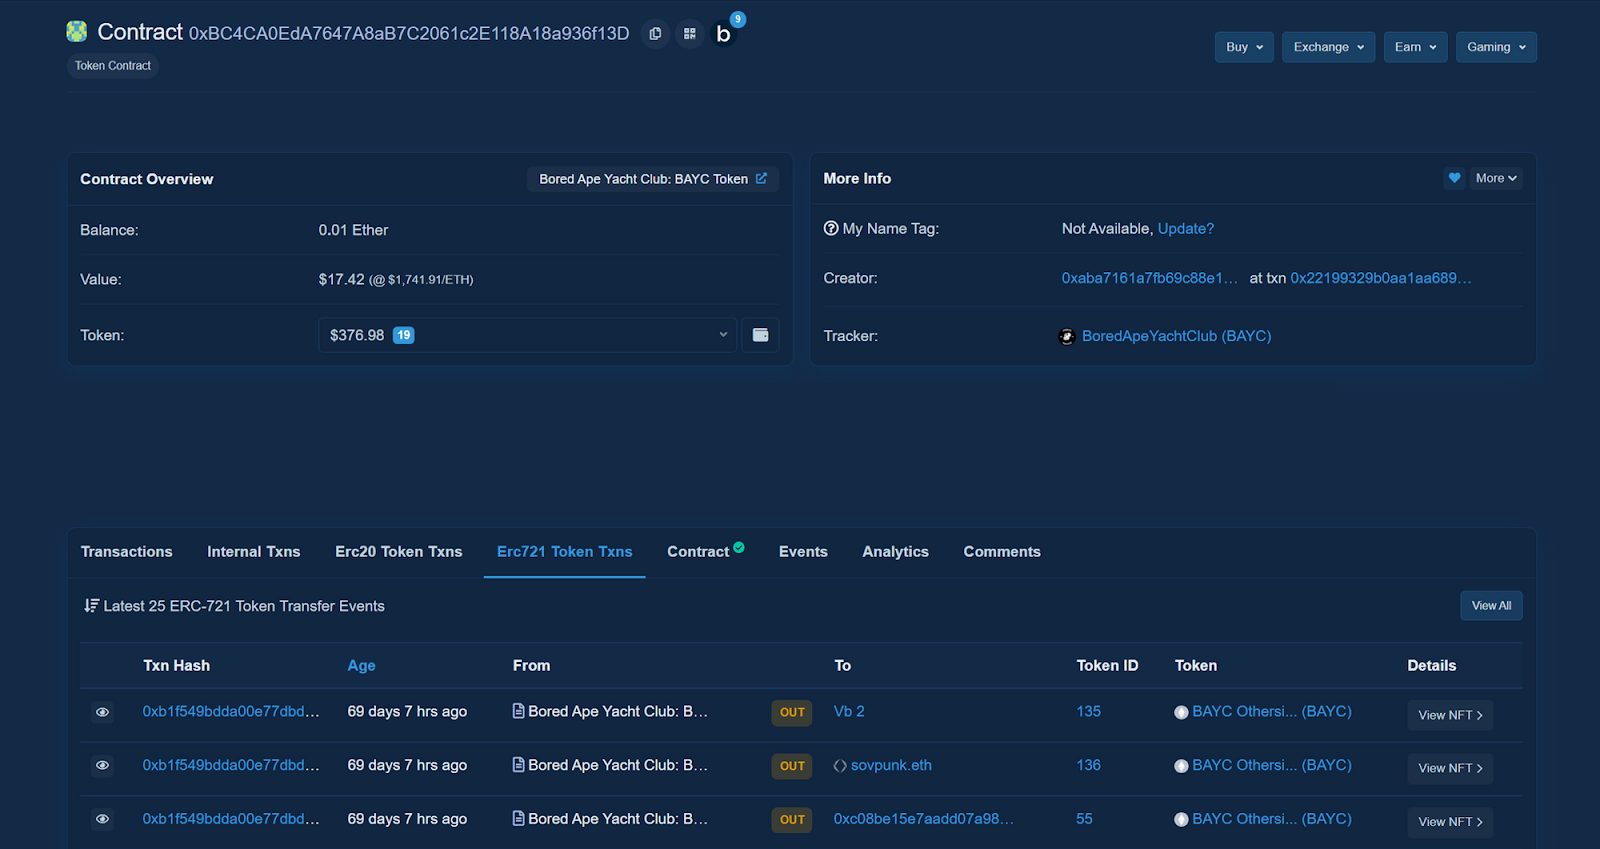Switch to the Internal Txns tab

[x=254, y=552]
